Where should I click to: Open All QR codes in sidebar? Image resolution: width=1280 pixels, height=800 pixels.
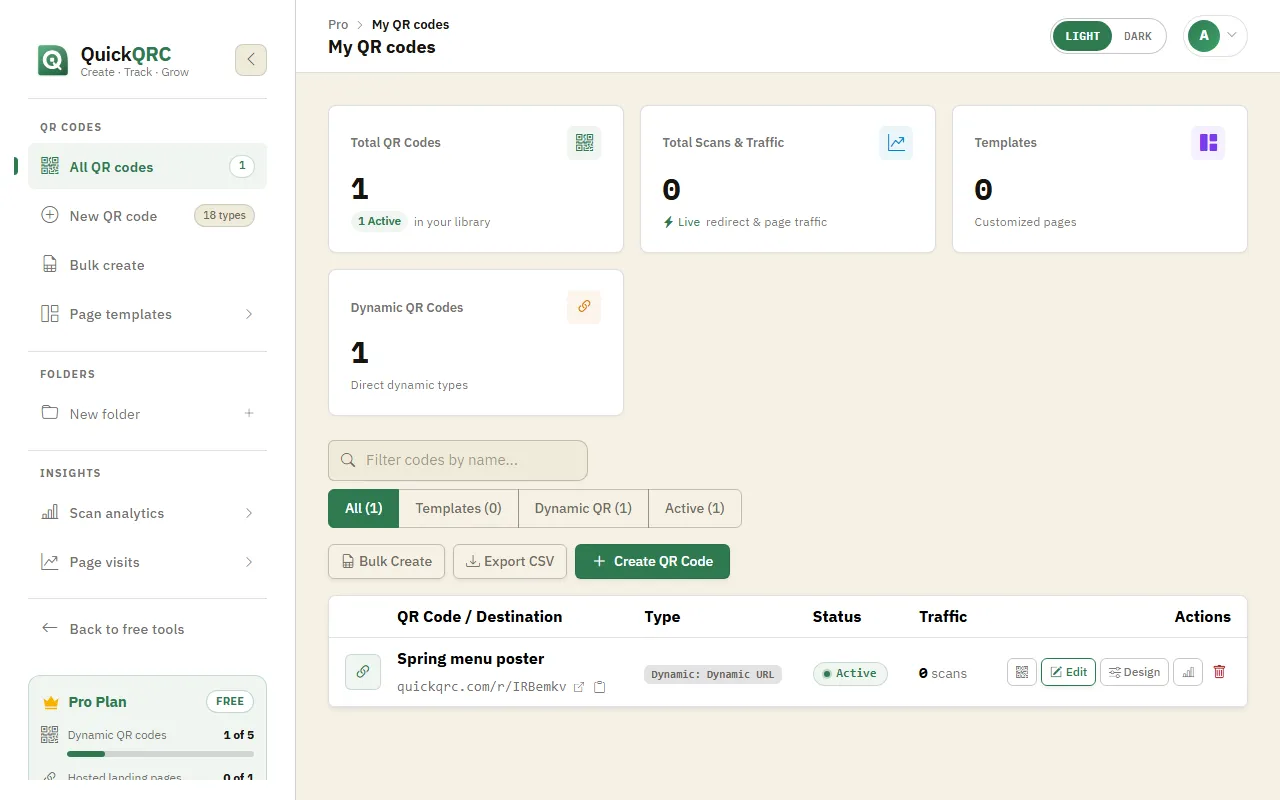[147, 167]
